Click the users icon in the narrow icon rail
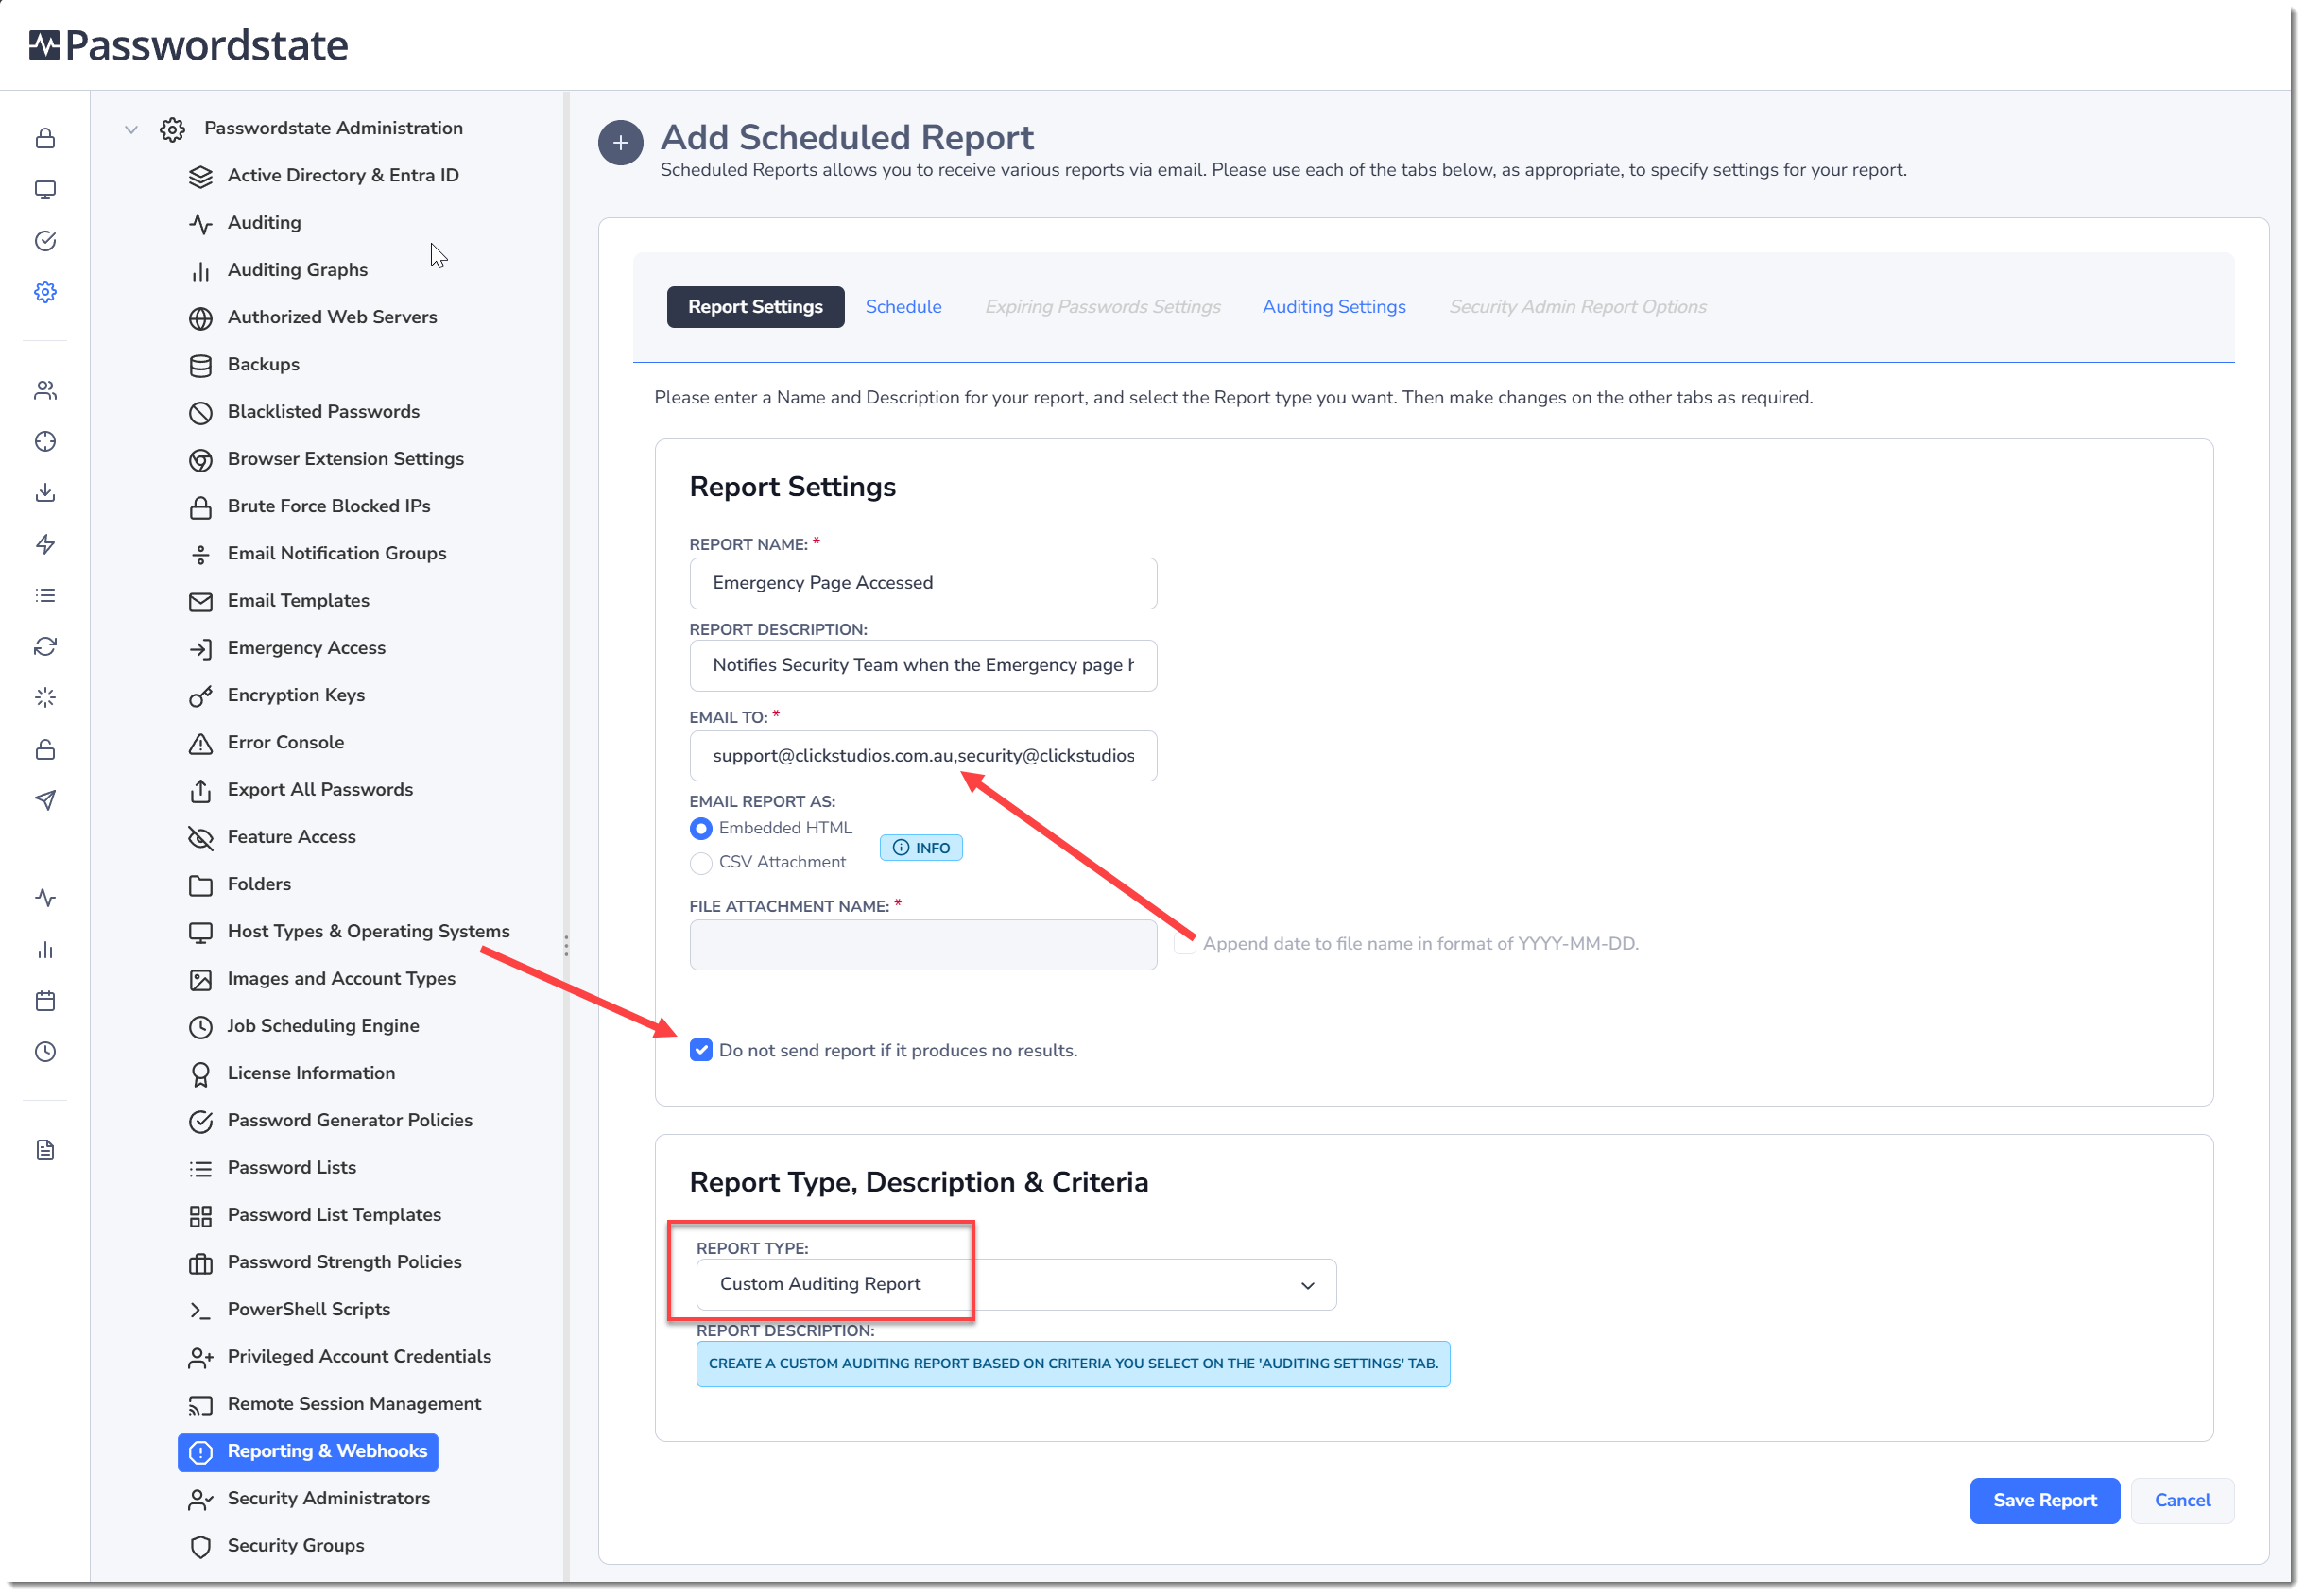Image resolution: width=2305 pixels, height=1596 pixels. click(45, 390)
